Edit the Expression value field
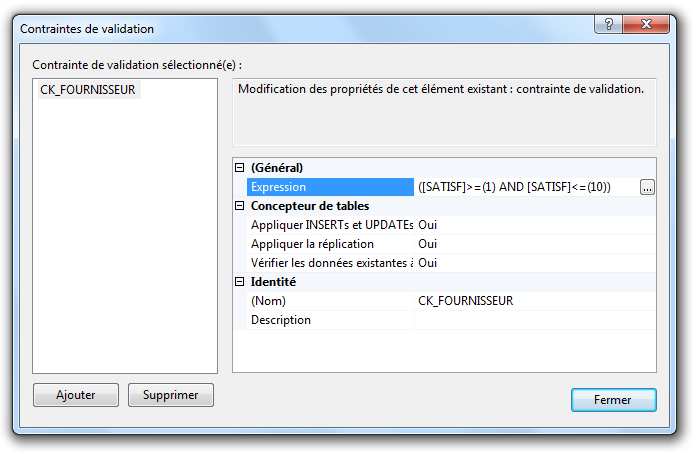 pyautogui.click(x=525, y=187)
